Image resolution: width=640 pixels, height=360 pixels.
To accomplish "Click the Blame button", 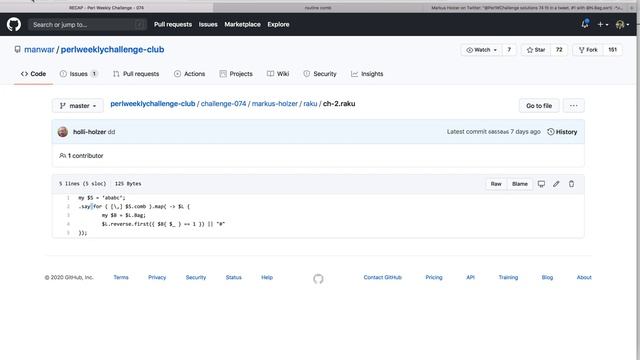I will (520, 184).
